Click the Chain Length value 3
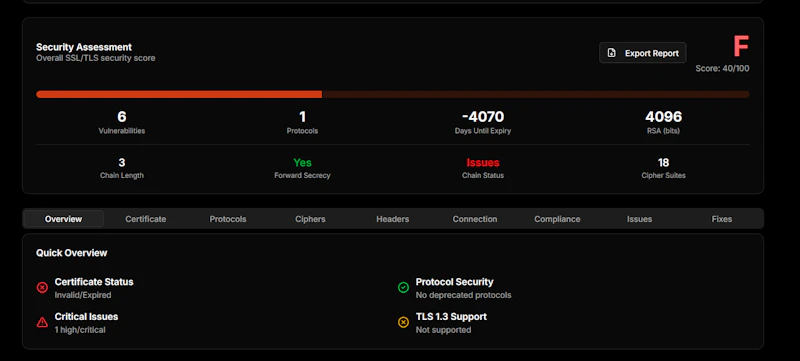 [x=121, y=163]
